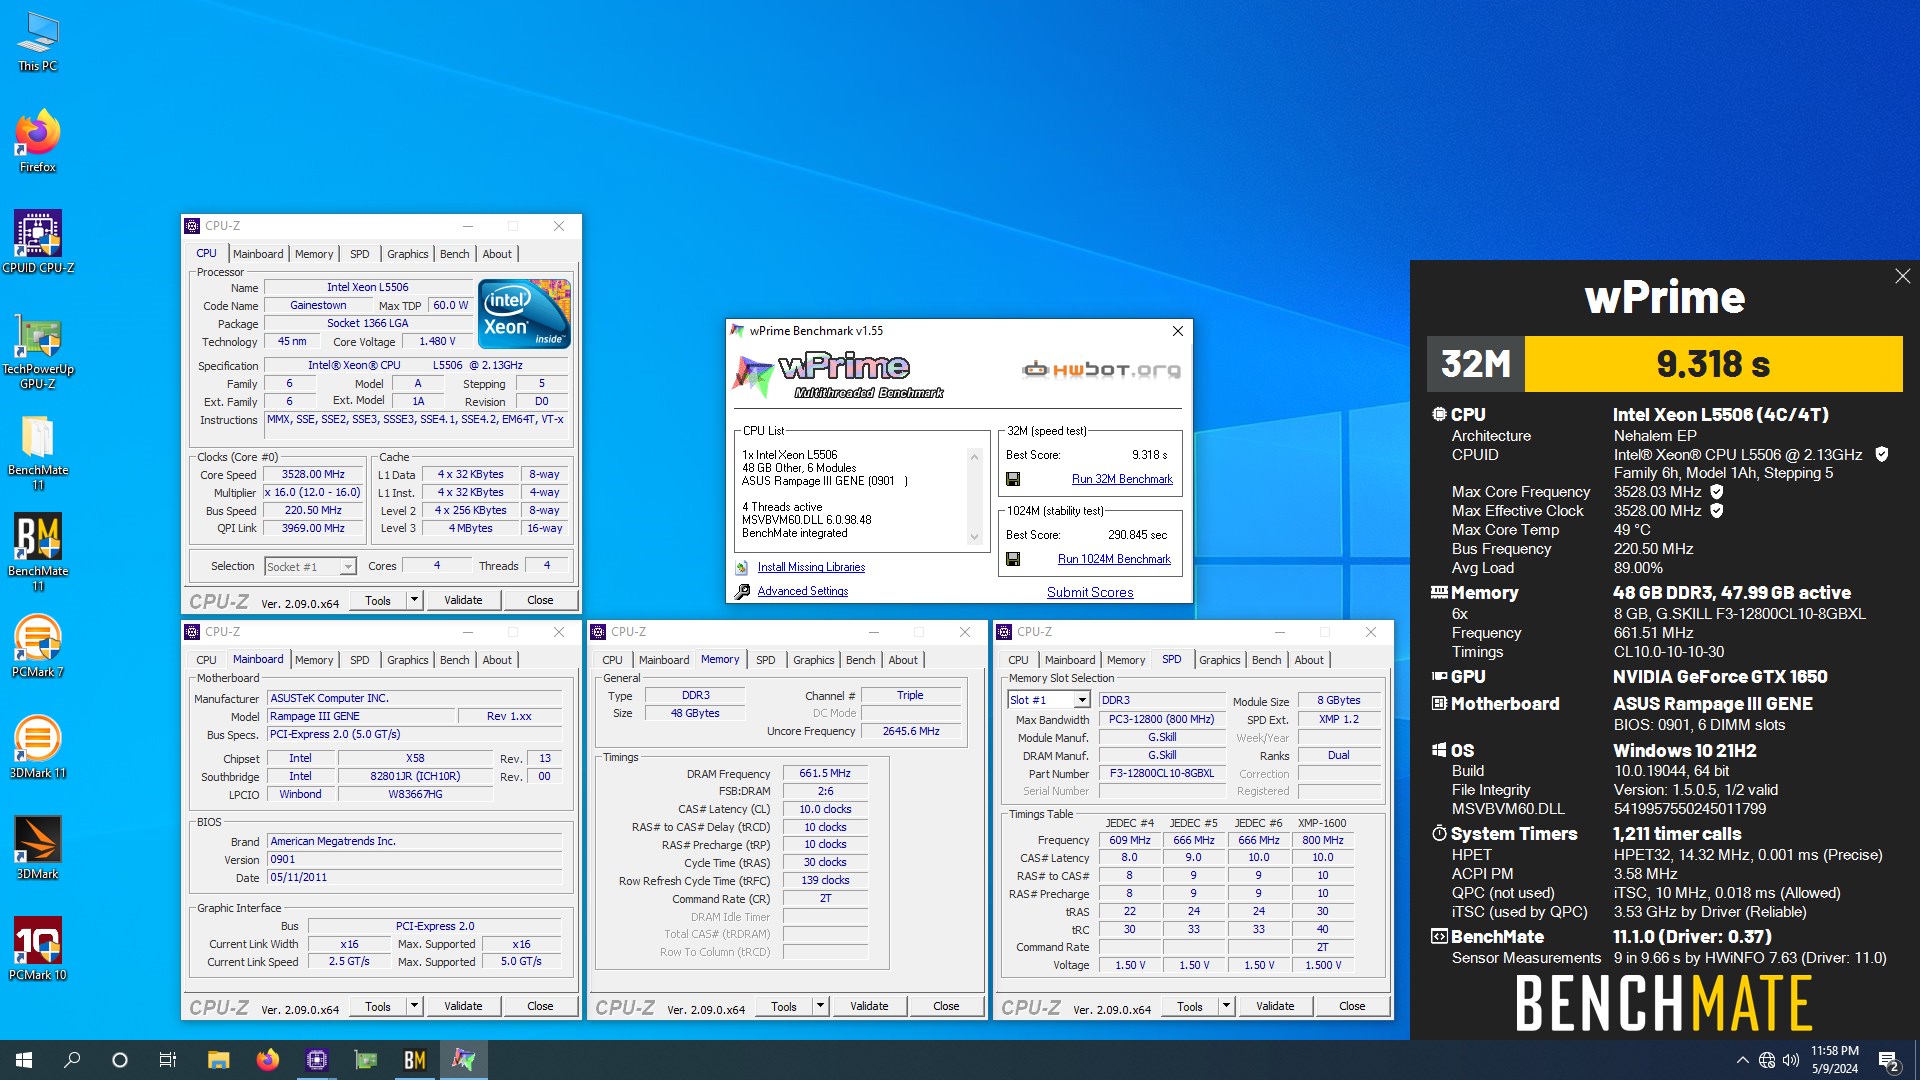Switch to Bench tab in top CPU-Z window

coord(454,254)
